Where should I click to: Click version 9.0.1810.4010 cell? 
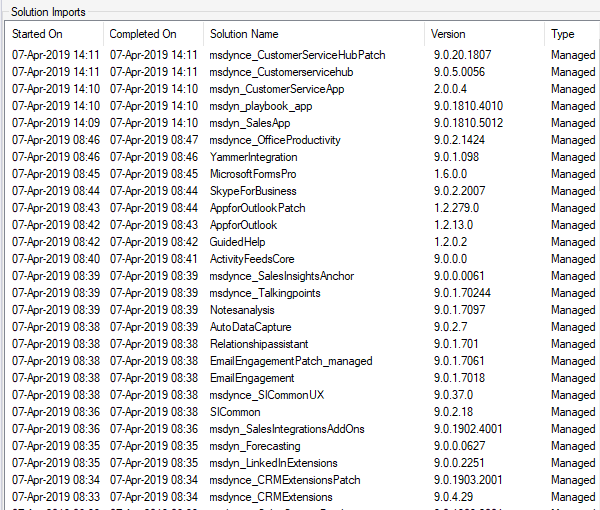coord(468,106)
